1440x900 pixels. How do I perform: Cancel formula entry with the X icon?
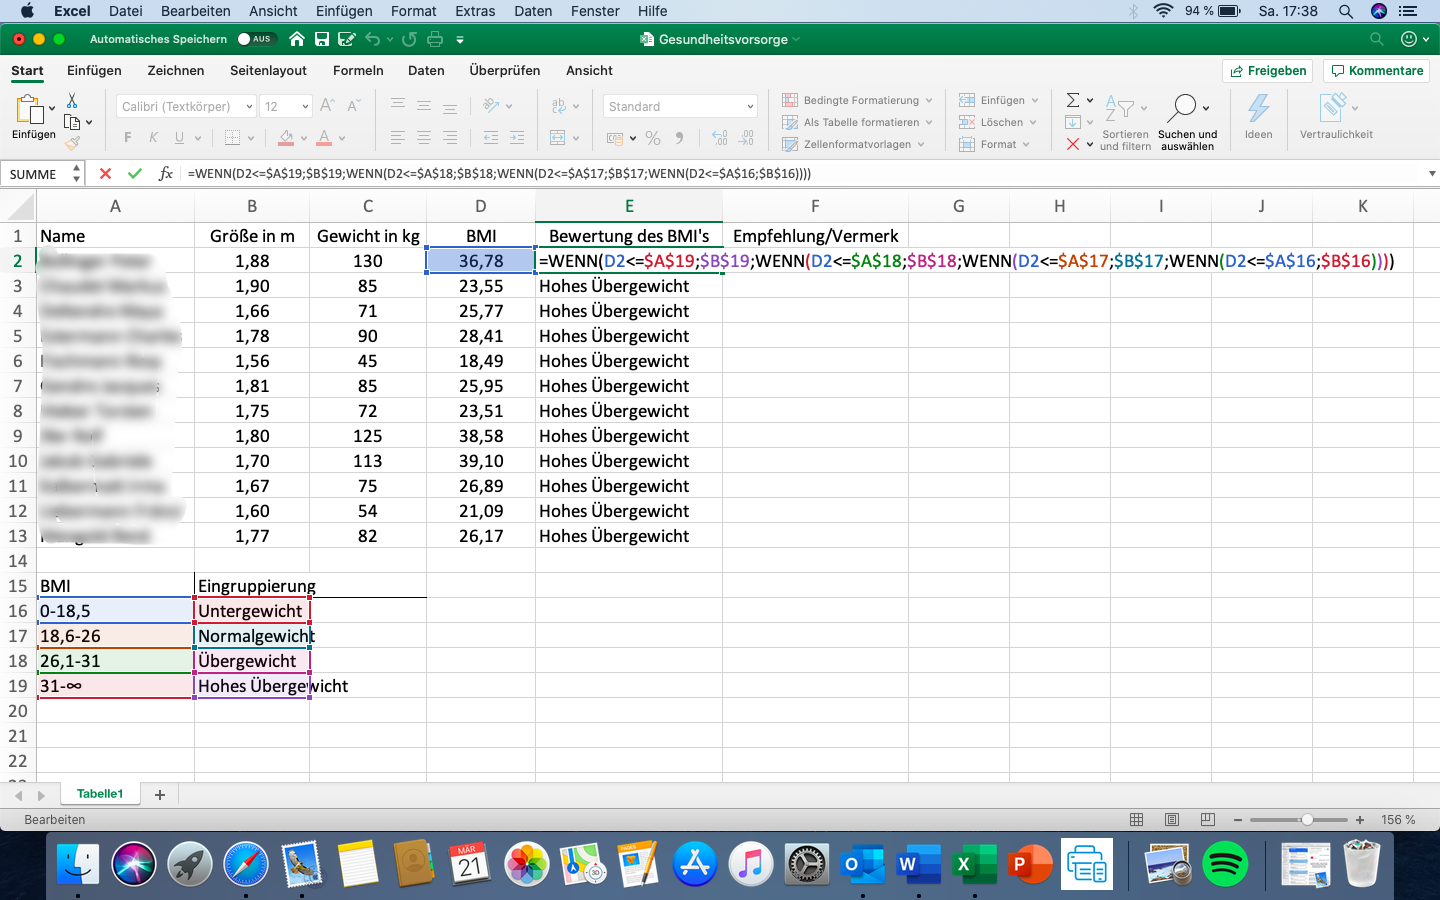[x=105, y=173]
